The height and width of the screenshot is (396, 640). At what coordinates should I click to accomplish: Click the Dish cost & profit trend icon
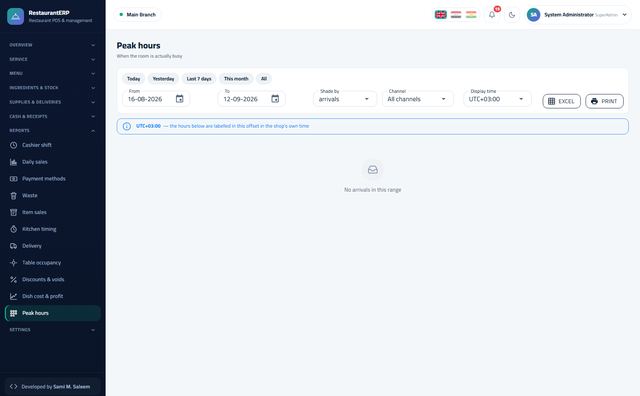(x=13, y=296)
